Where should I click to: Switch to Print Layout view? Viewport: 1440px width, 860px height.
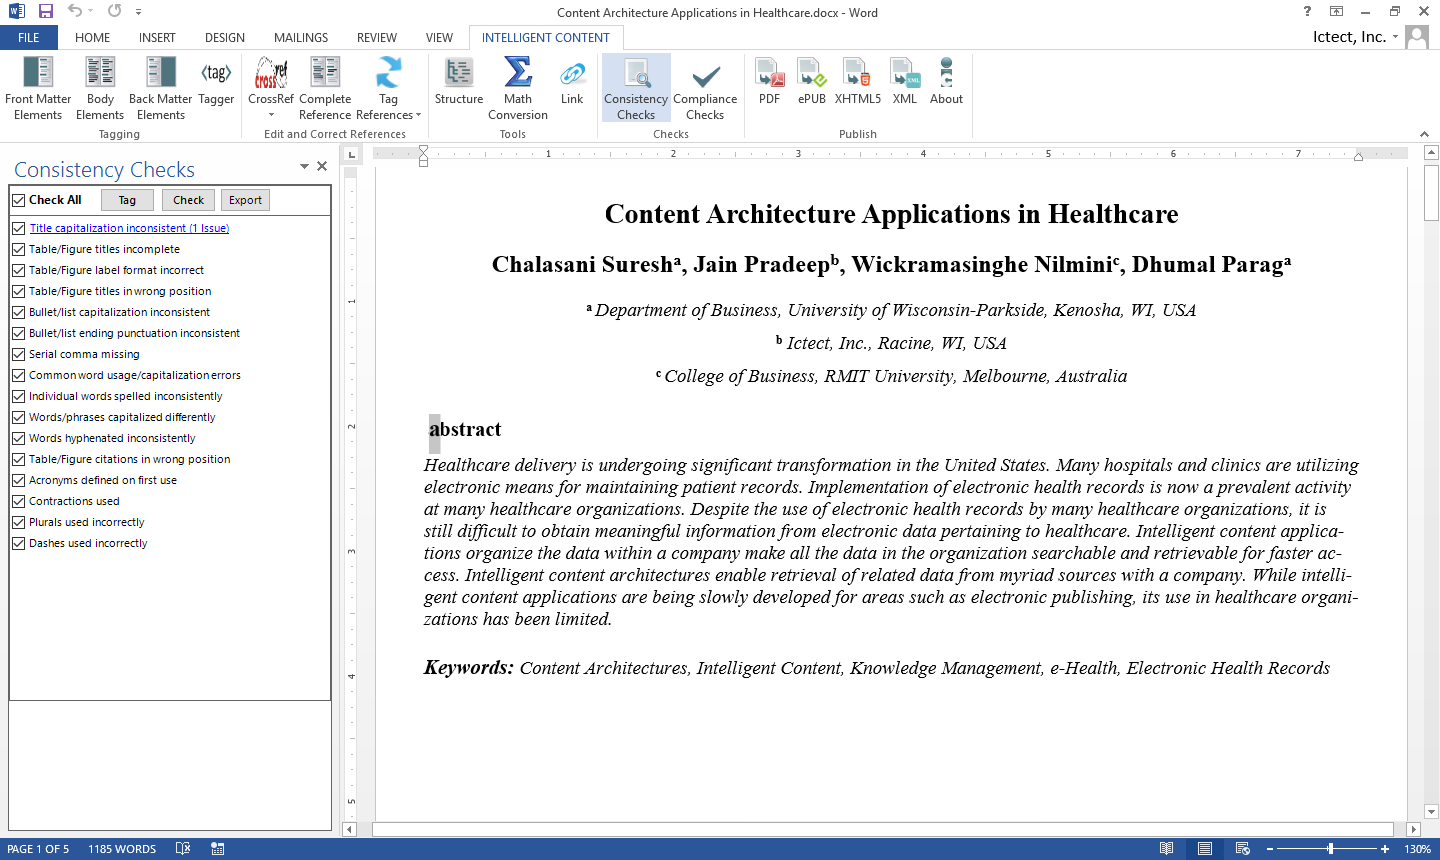[x=1205, y=849]
